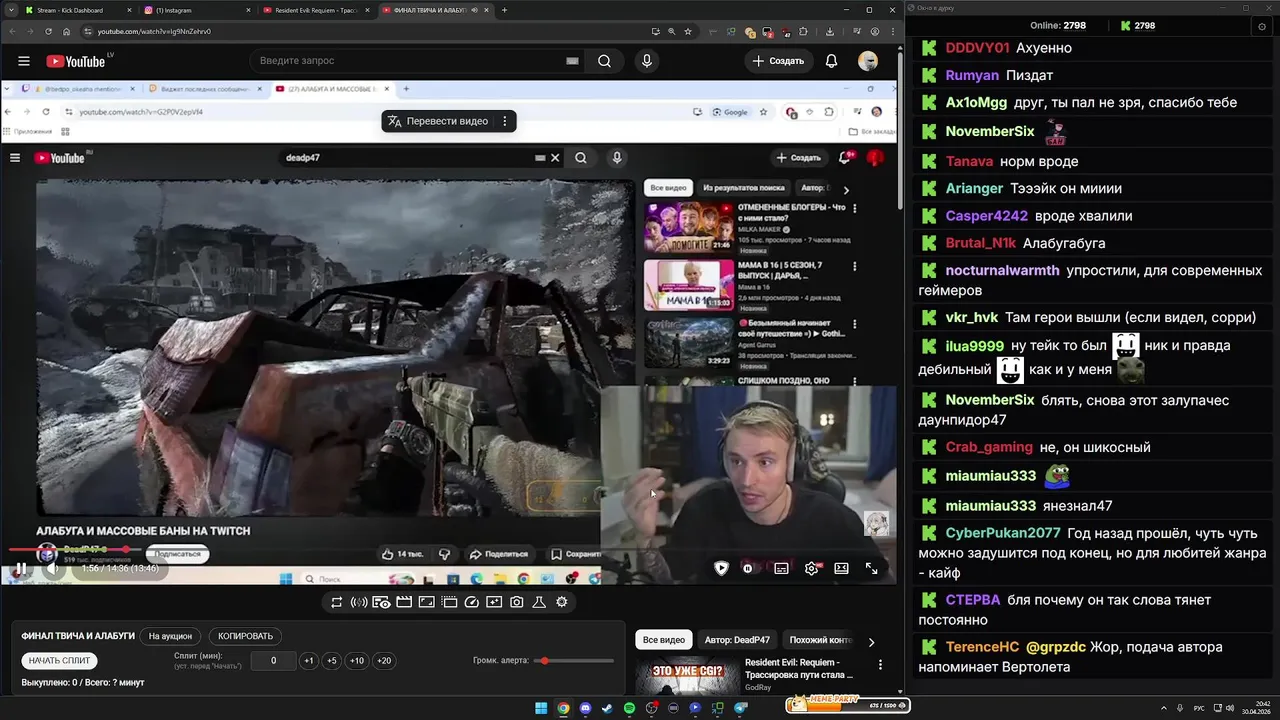Switch to the Instagram browser tab

196,10
